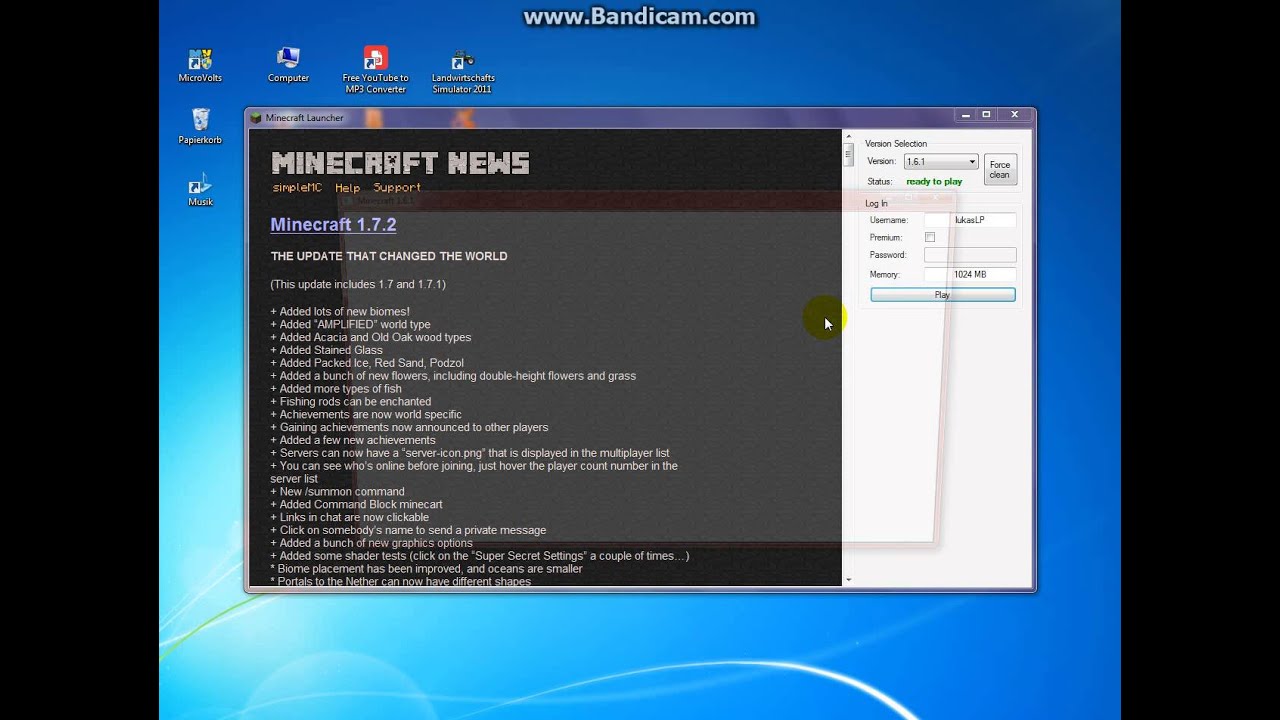The image size is (1280, 720).
Task: Open Free YouTube to MP3 Converter icon
Action: pyautogui.click(x=375, y=70)
